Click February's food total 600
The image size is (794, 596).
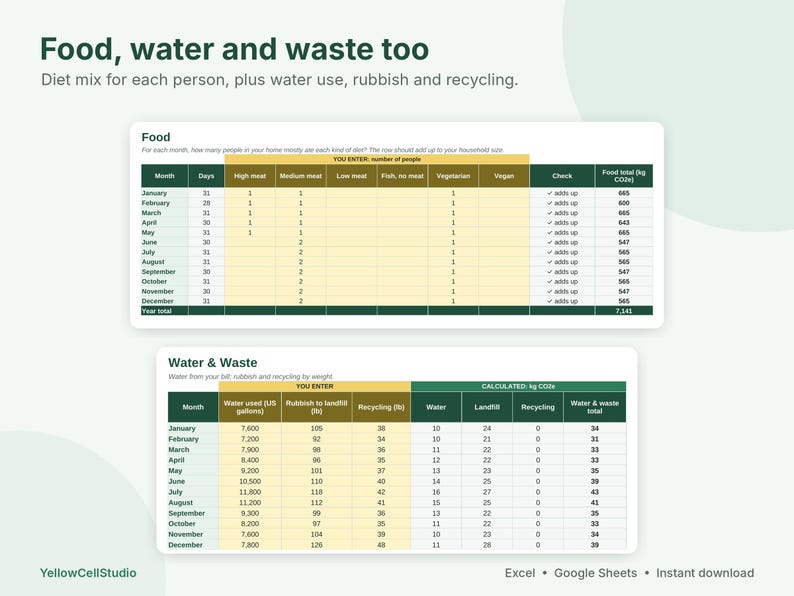click(624, 203)
